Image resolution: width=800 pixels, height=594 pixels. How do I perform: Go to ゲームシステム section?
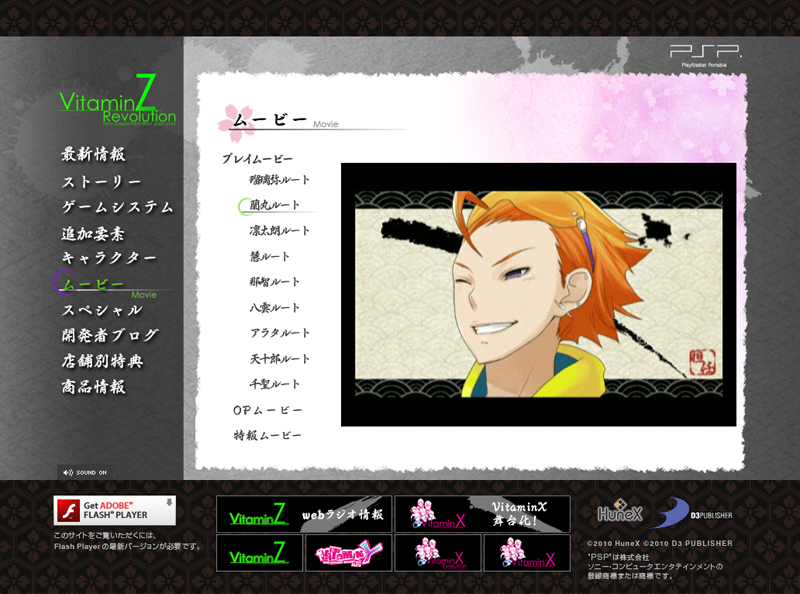pyautogui.click(x=117, y=207)
